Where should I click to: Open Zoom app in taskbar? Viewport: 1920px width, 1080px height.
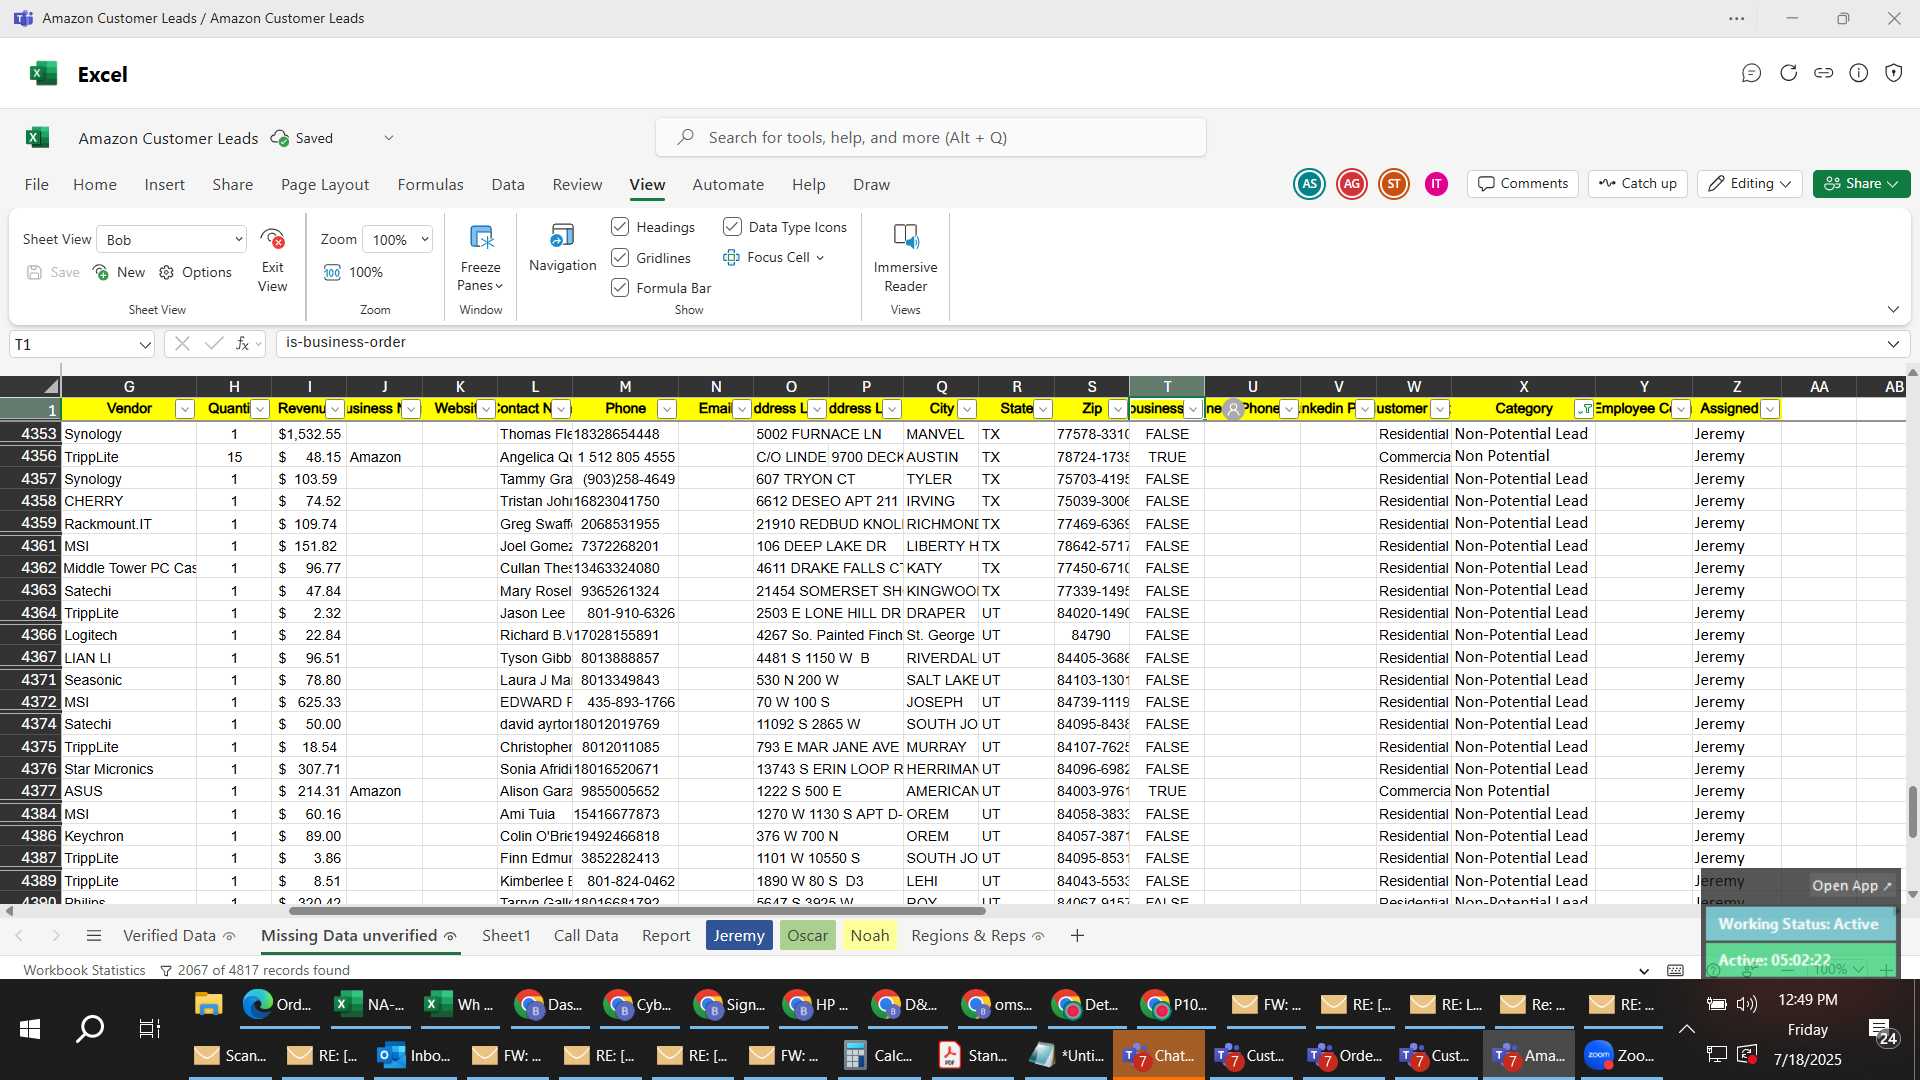click(x=1619, y=1055)
